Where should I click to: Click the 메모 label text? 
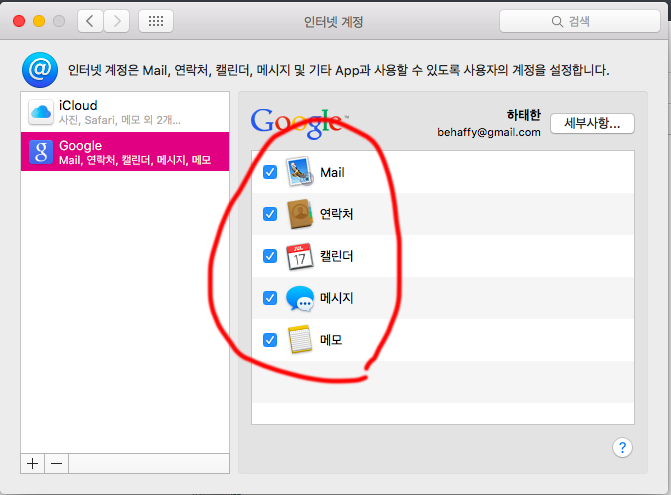click(x=331, y=340)
